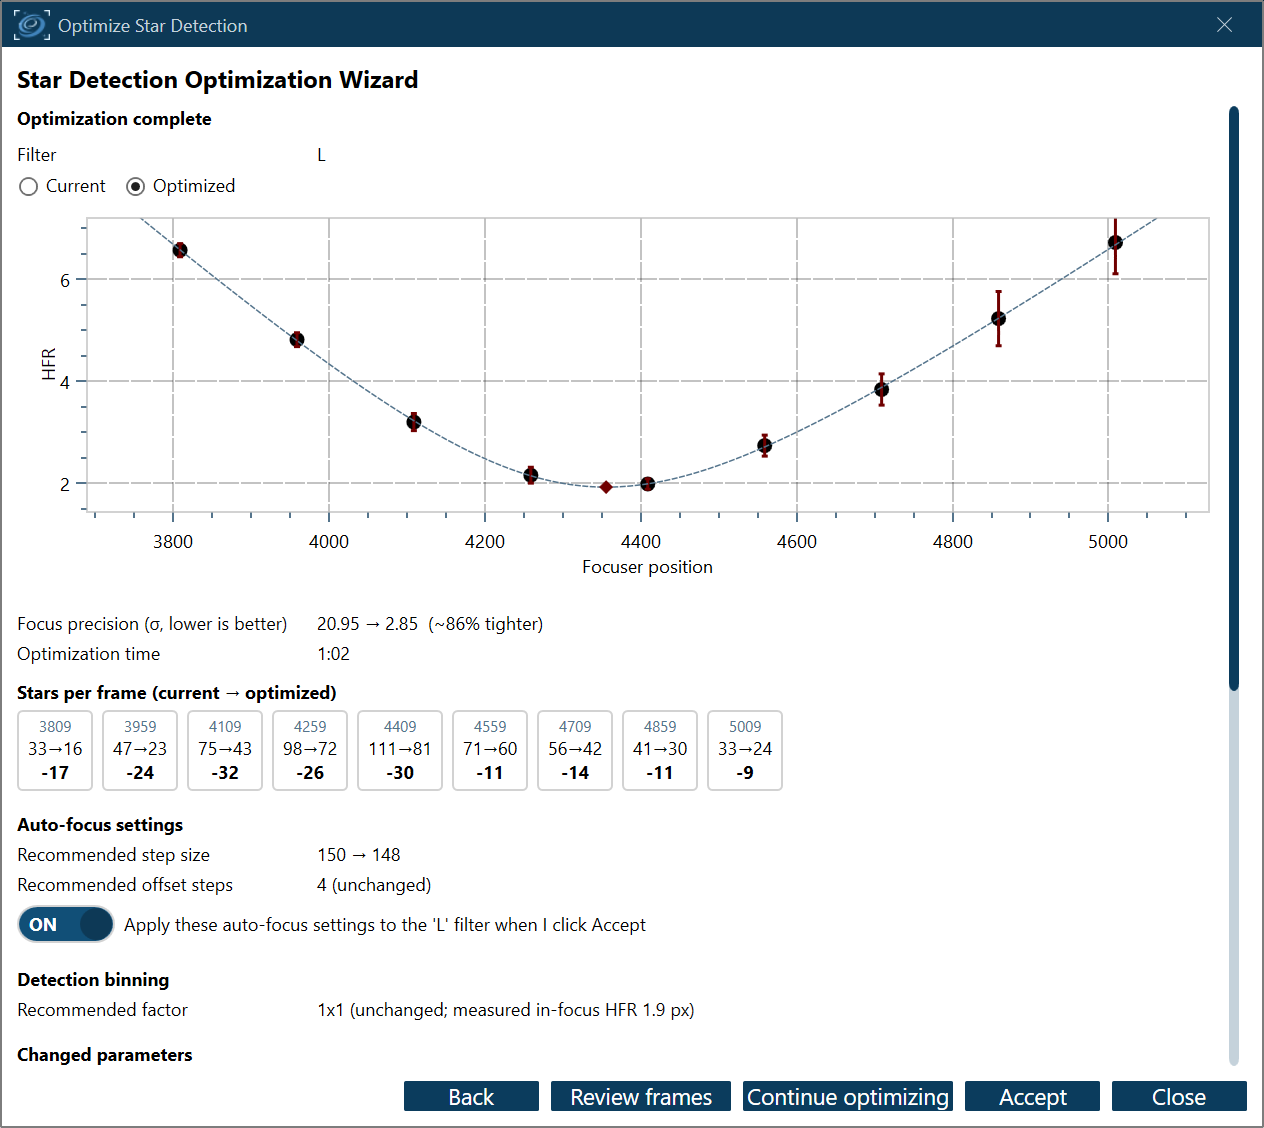Click the red diamond best-focus marker on chart
This screenshot has height=1128, width=1264.
tap(606, 487)
